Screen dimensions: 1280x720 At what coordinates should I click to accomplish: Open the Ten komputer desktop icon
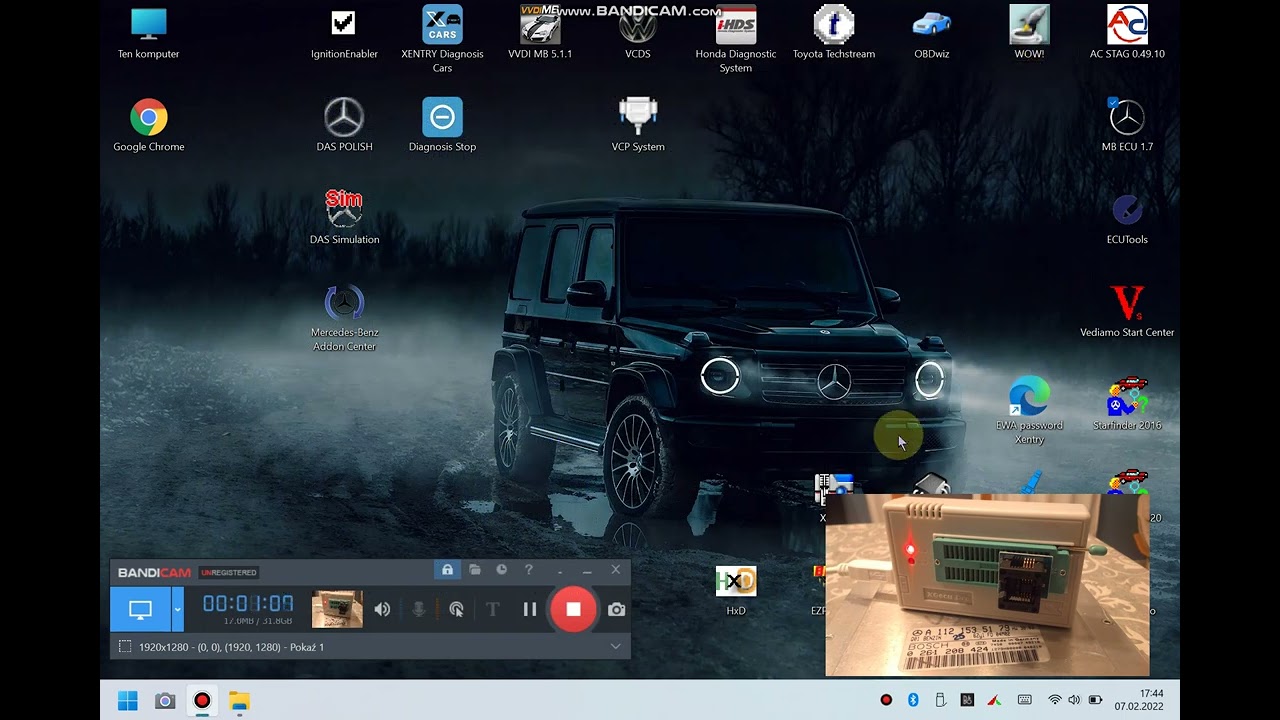149,33
